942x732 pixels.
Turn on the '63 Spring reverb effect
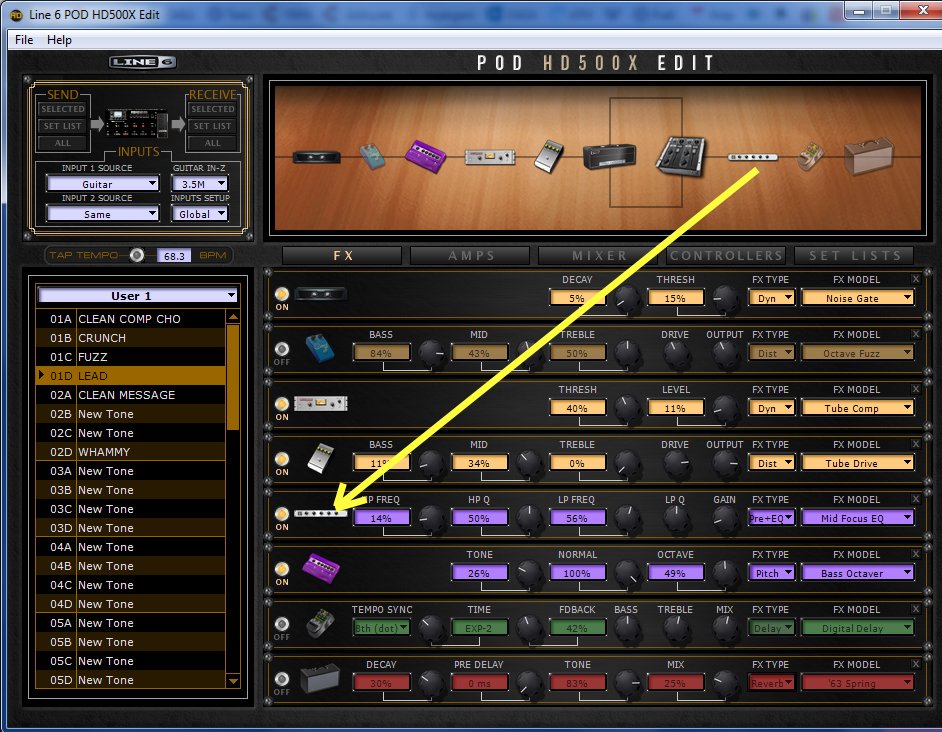click(282, 679)
